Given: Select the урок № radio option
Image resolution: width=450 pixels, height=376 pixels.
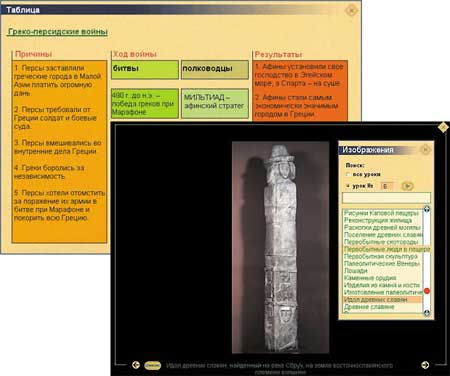Looking at the screenshot, I should [x=348, y=186].
